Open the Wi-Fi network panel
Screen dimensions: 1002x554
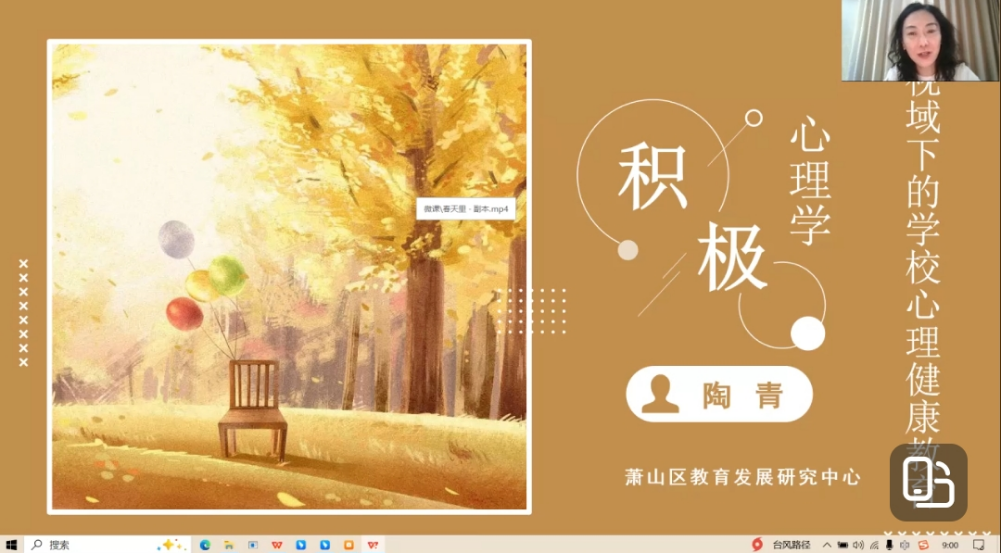[x=875, y=545]
